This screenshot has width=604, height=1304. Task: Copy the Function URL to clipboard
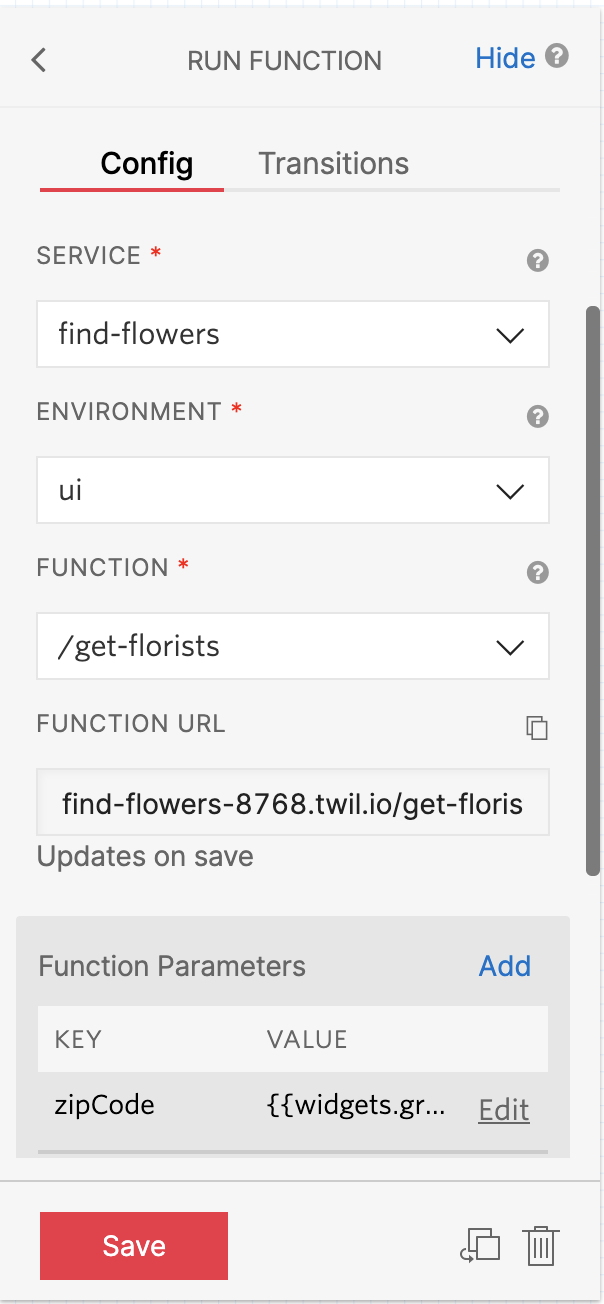coord(538,728)
